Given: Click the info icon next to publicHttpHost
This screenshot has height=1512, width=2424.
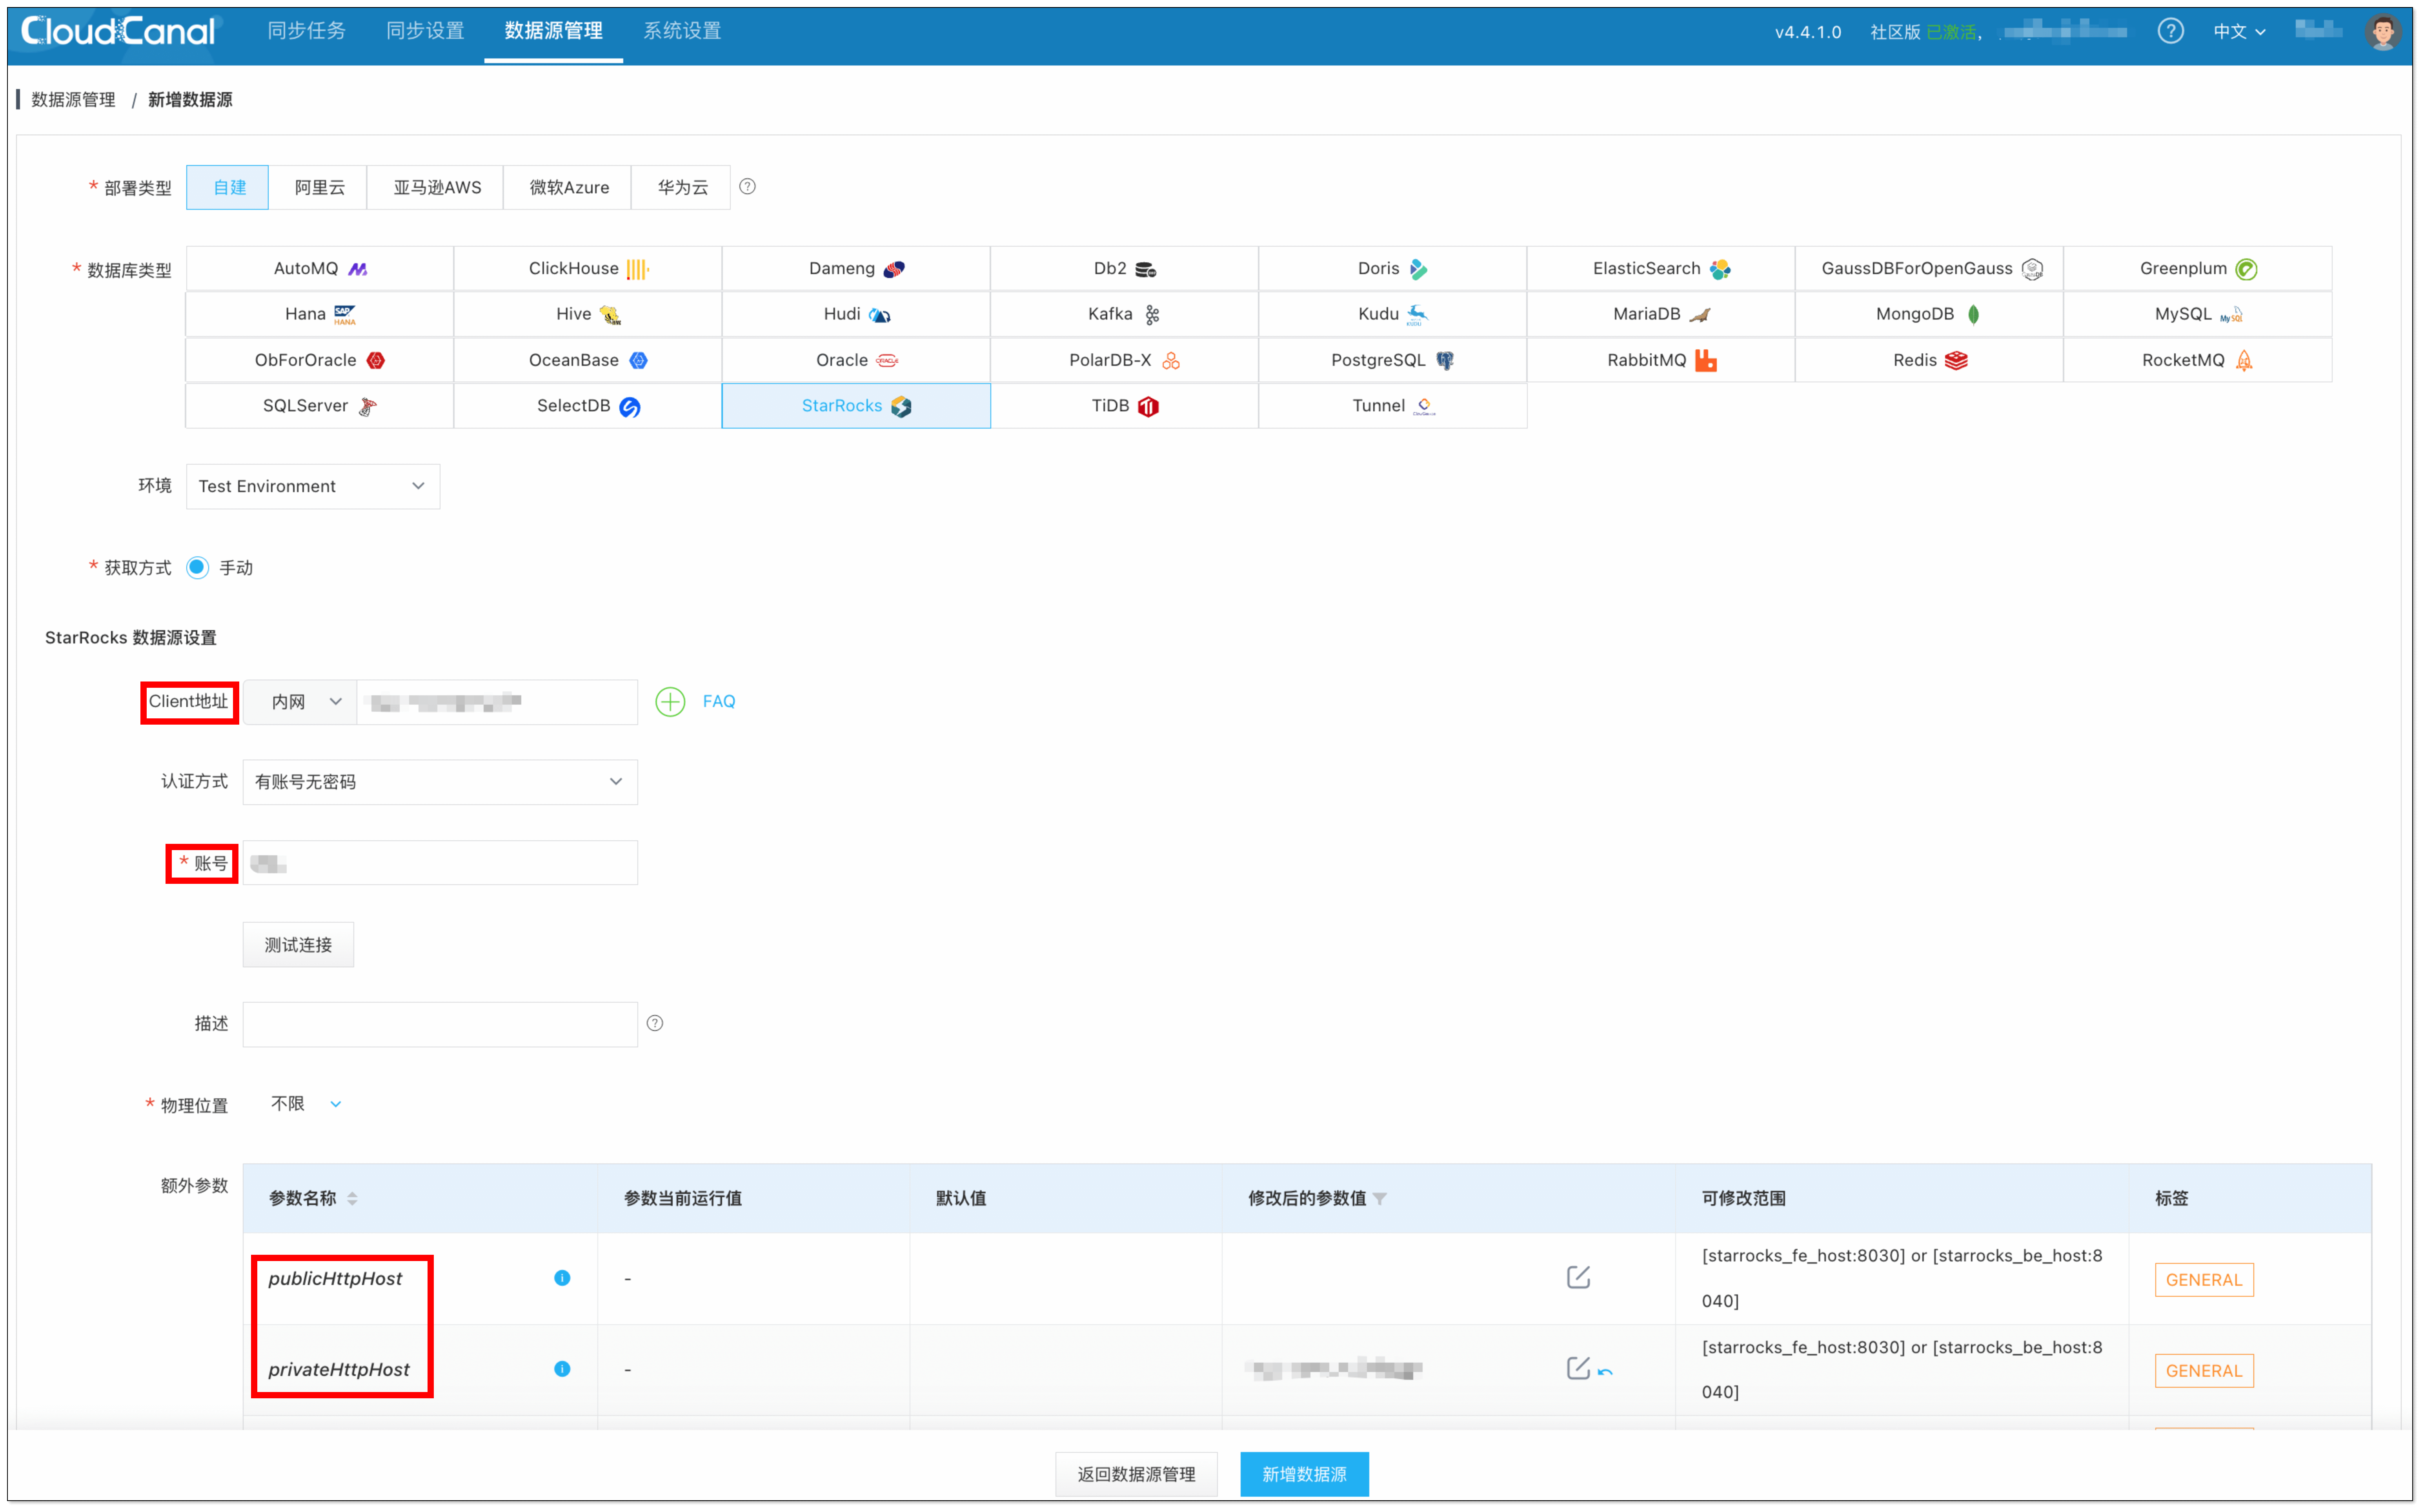Looking at the screenshot, I should (x=562, y=1278).
